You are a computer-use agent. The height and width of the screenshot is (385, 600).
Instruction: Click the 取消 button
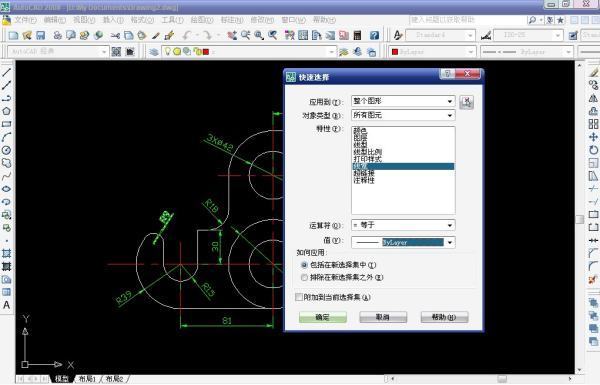pos(383,317)
